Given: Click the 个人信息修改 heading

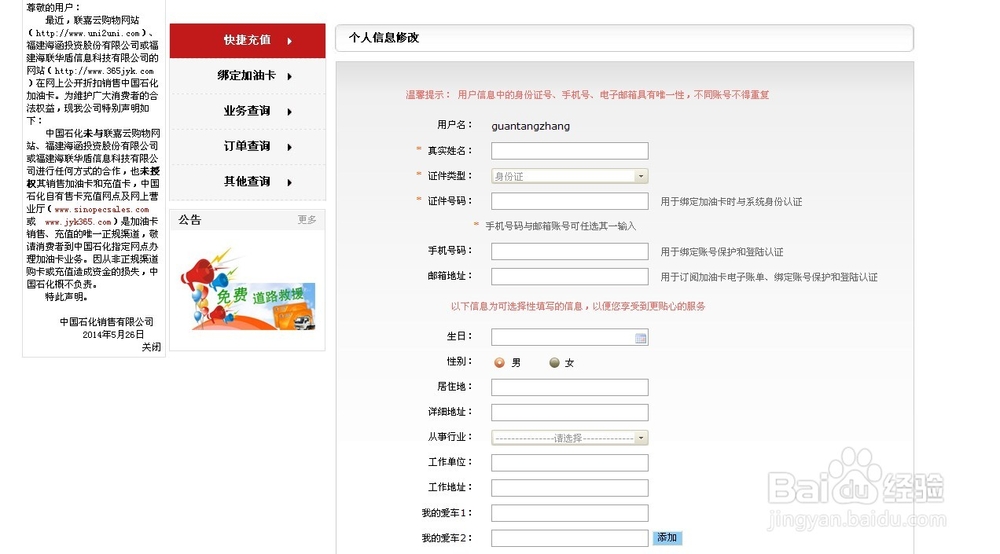Looking at the screenshot, I should [x=384, y=38].
